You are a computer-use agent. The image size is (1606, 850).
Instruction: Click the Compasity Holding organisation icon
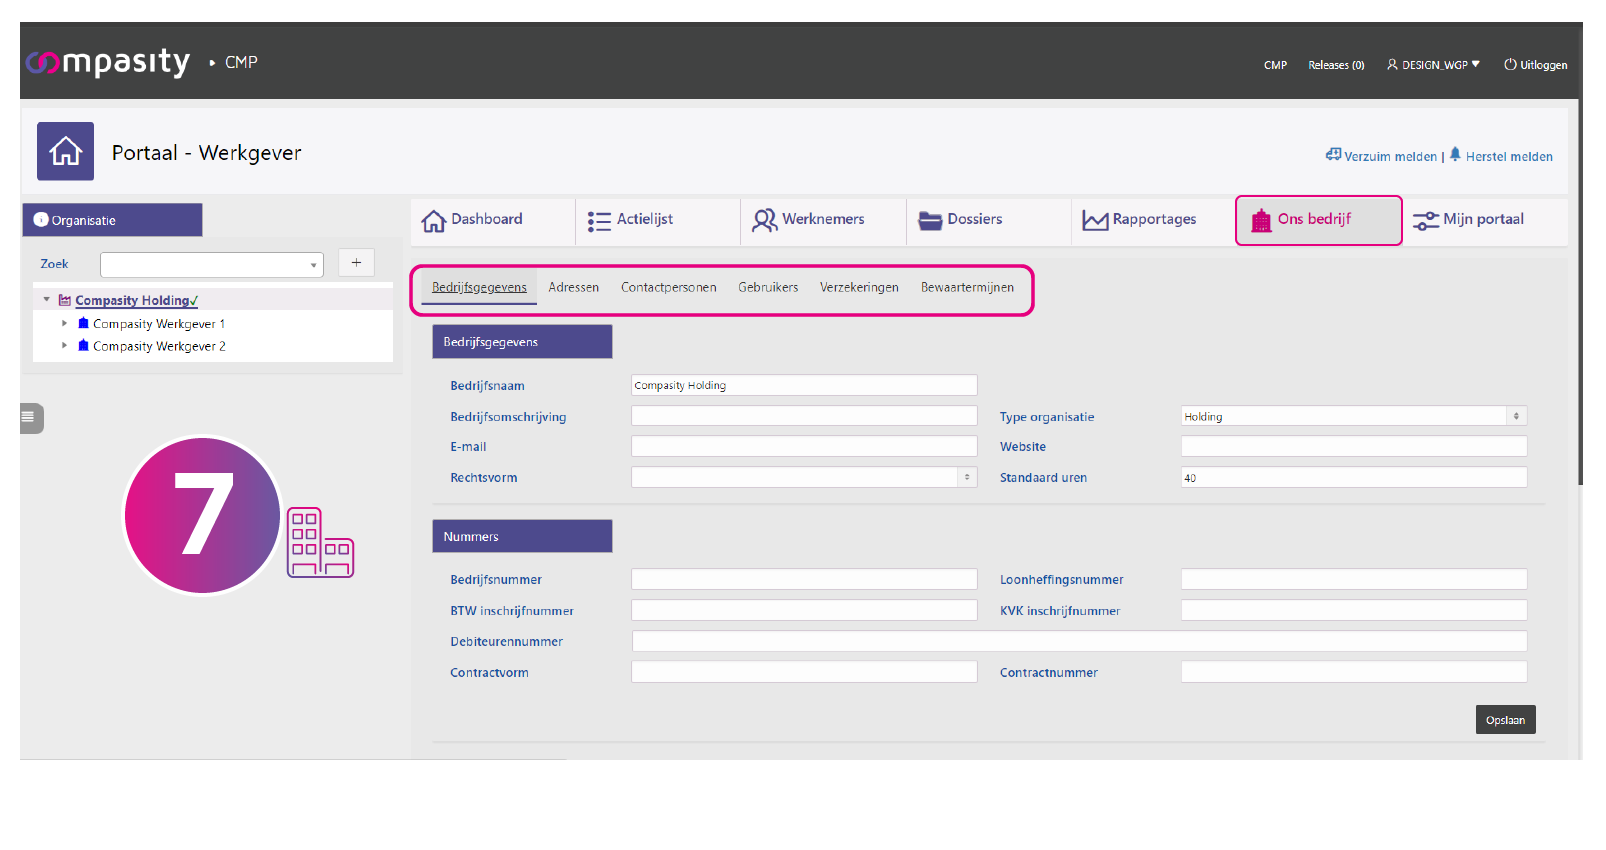[65, 300]
